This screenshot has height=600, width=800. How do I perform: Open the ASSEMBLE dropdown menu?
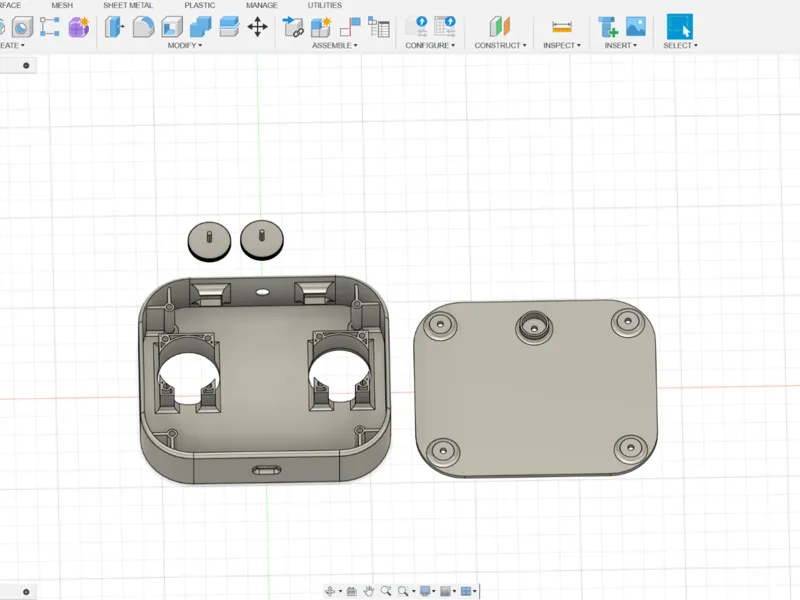(x=335, y=45)
